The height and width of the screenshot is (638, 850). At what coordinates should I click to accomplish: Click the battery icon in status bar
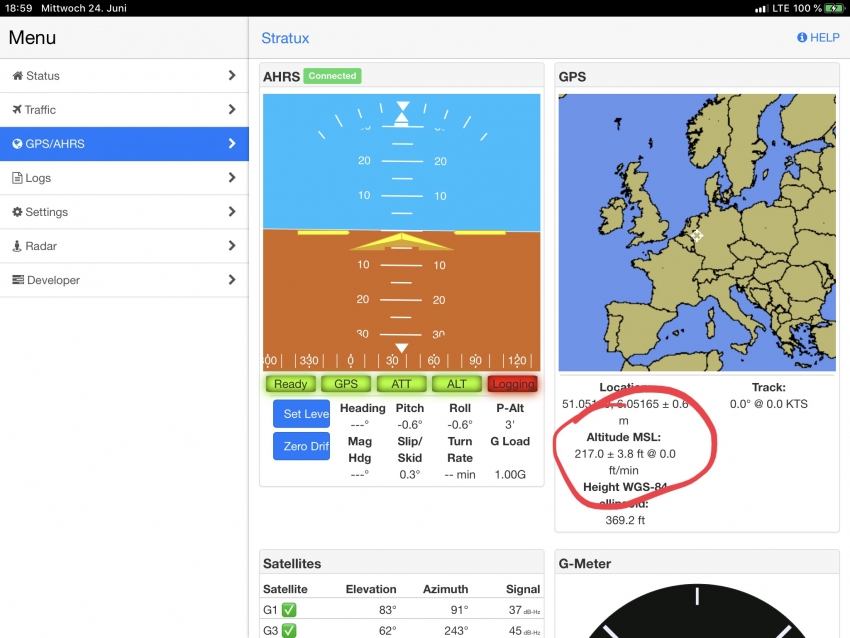click(834, 8)
